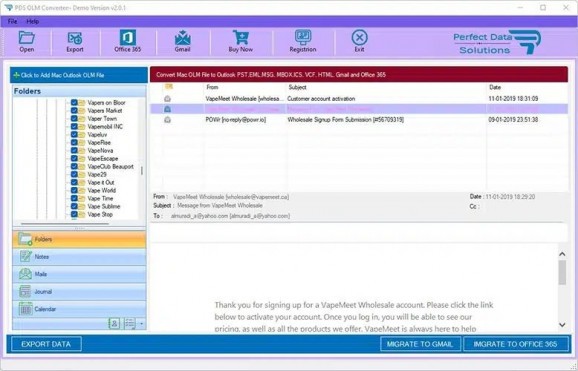578x371 pixels.
Task: Switch to the Notes pane
Action: tap(79, 257)
